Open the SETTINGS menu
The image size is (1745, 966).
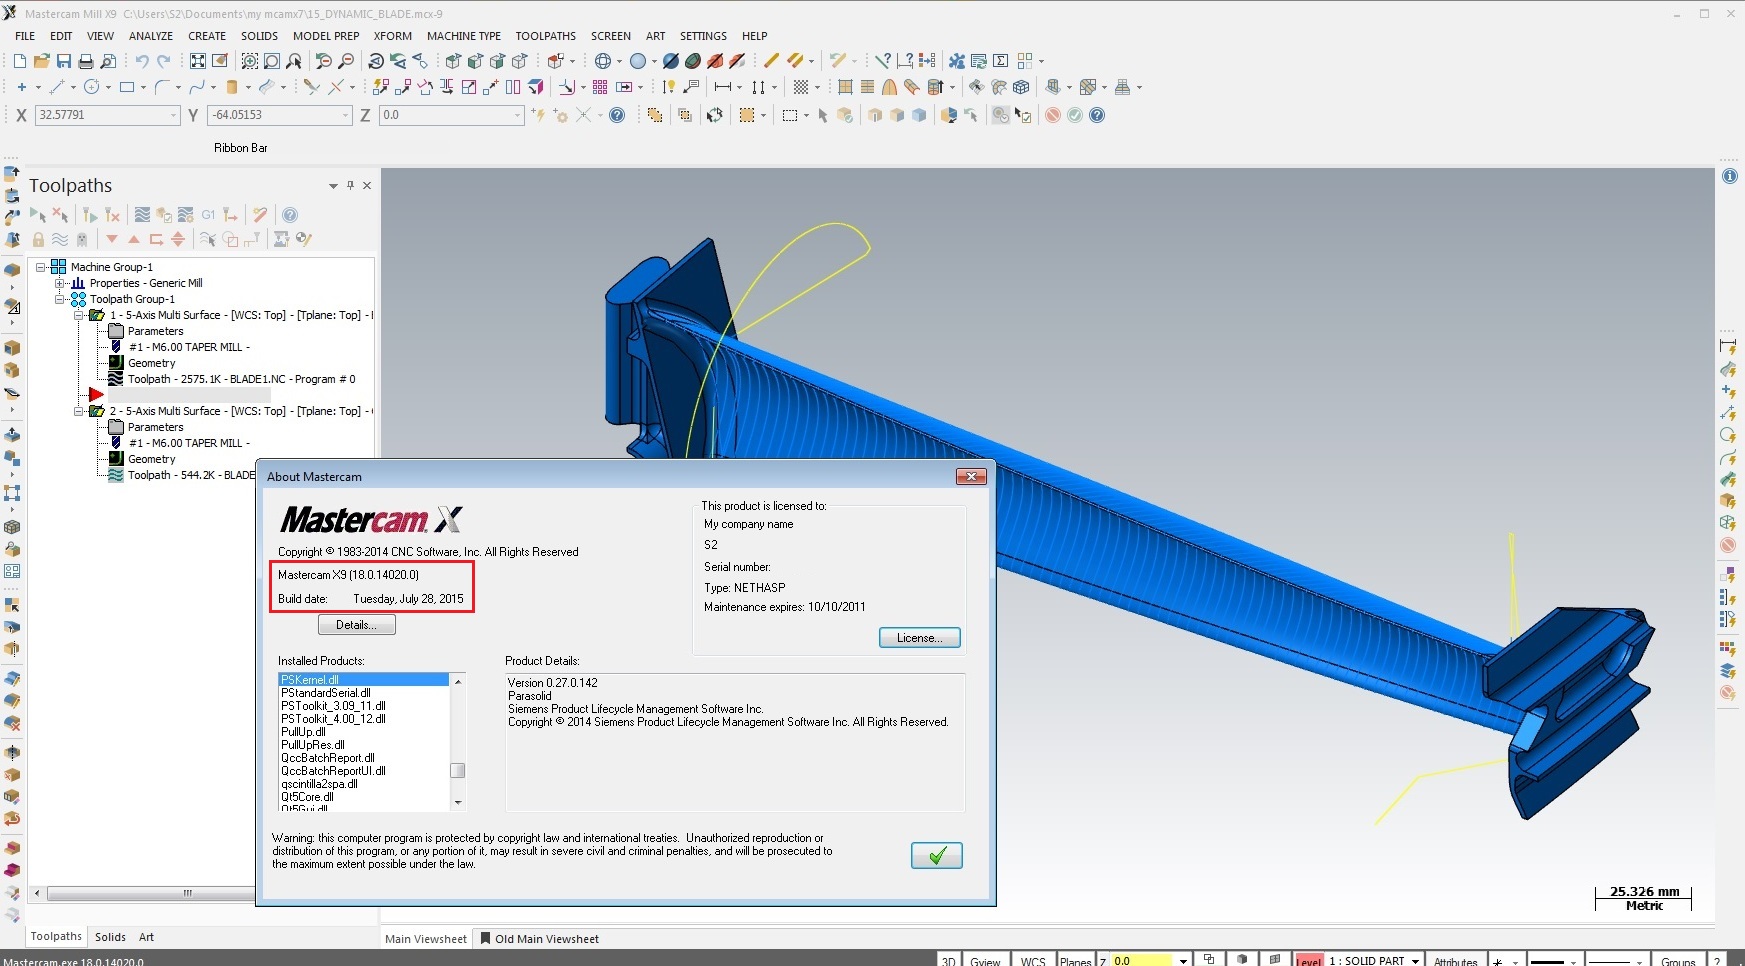coord(703,36)
